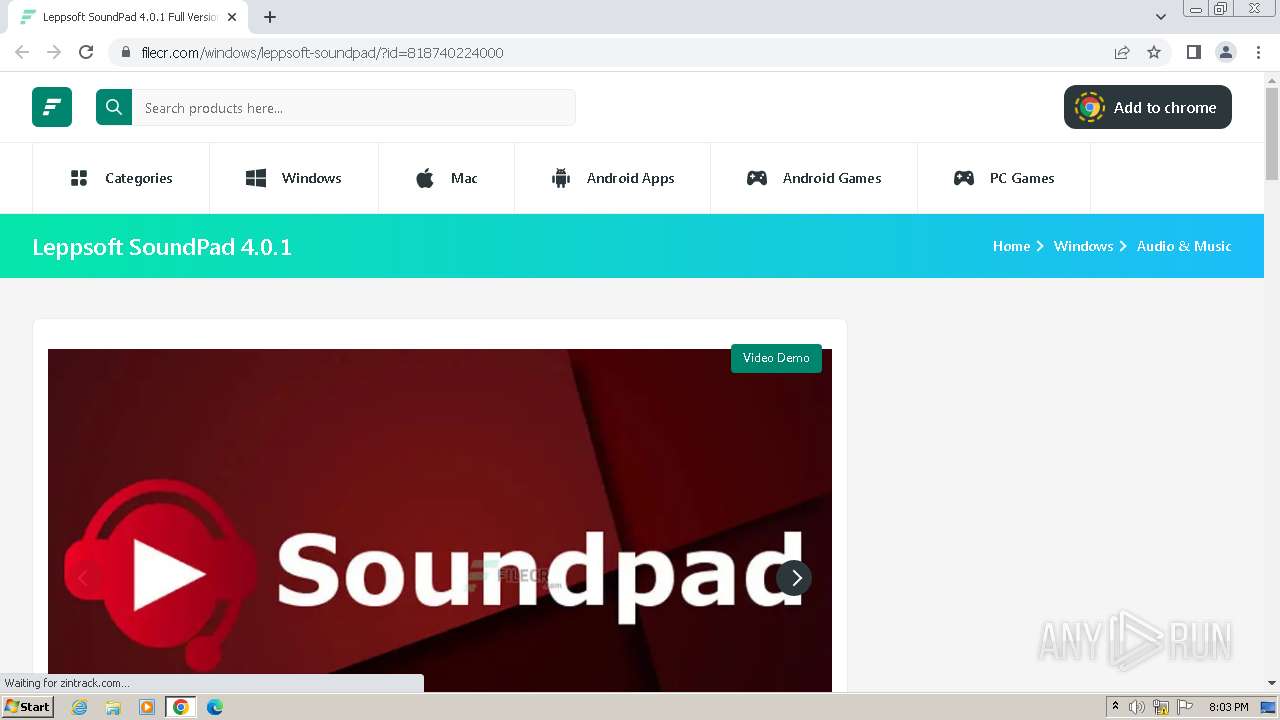Toggle the browser side panel
Viewport: 1280px width, 720px height.
point(1193,52)
